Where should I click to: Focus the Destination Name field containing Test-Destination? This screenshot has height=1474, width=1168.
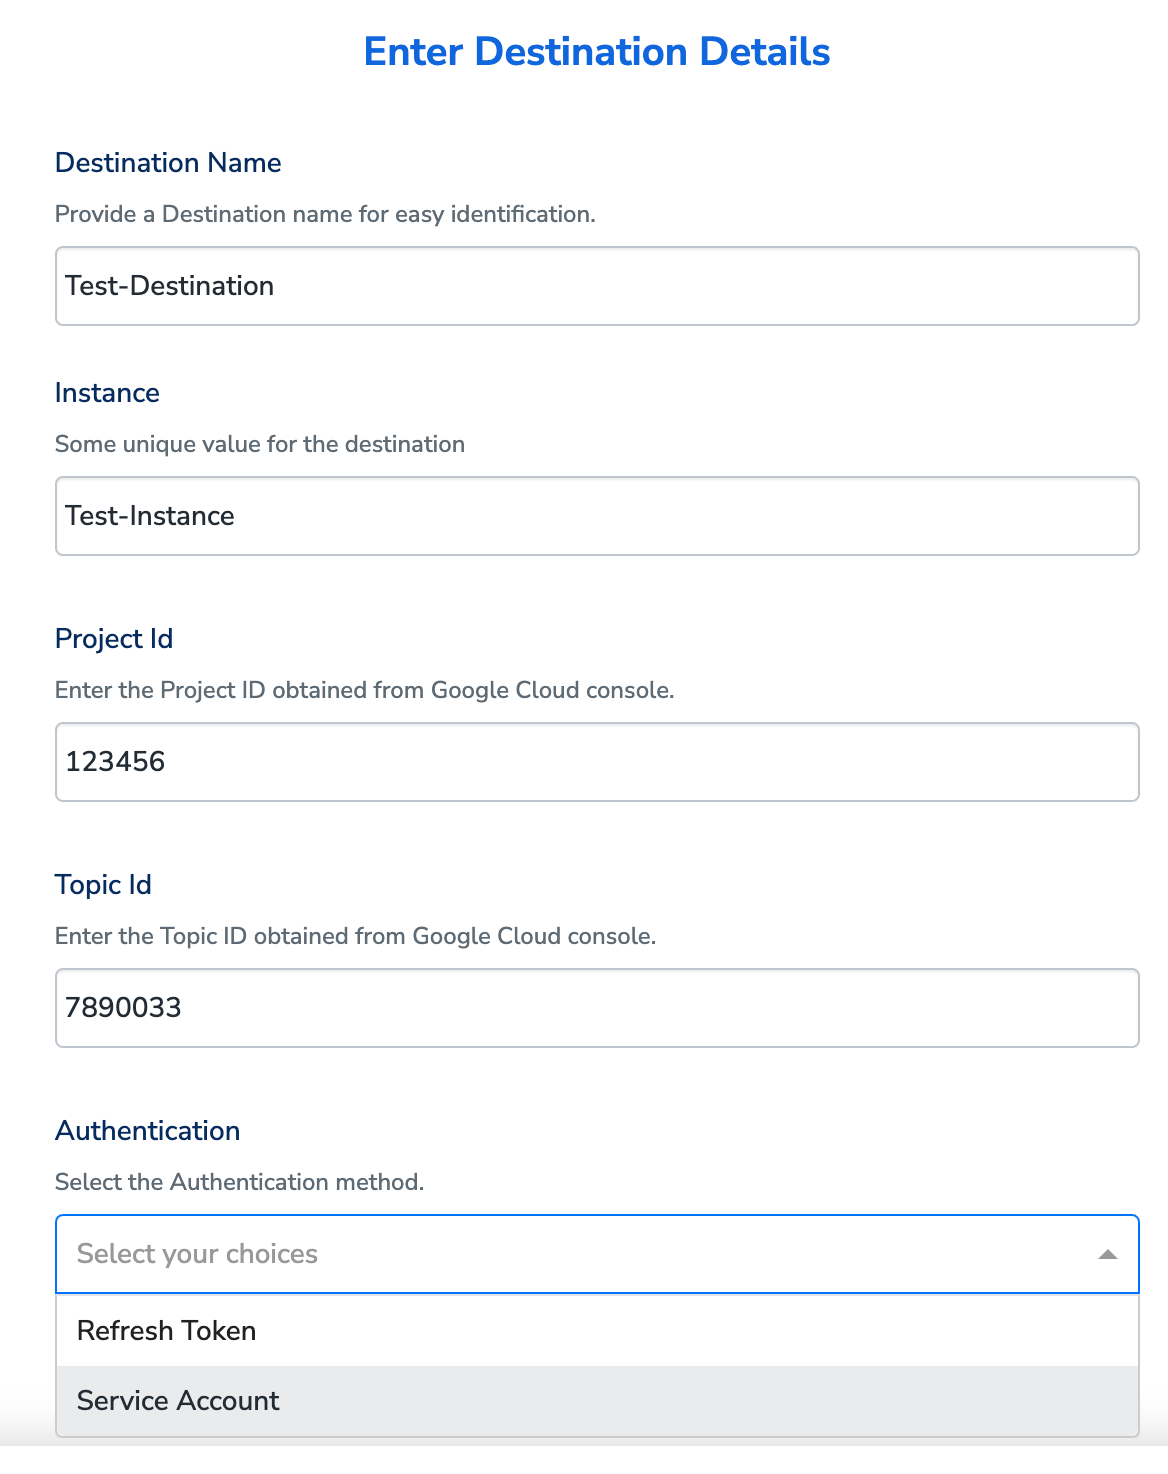[597, 286]
